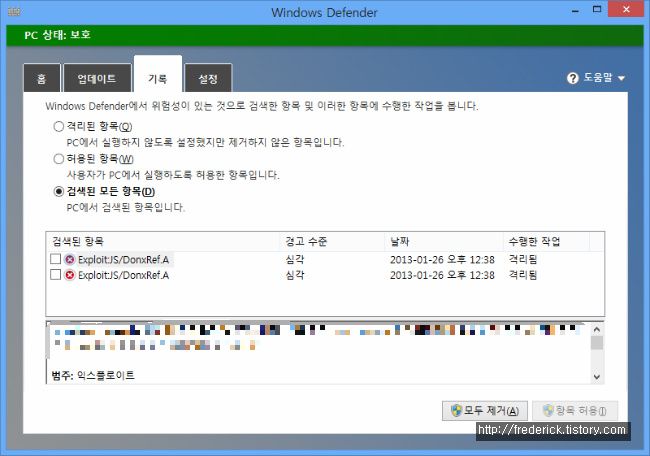650x456 pixels.
Task: Click the PC 상태: 보호 status banner
Action: coord(325,35)
